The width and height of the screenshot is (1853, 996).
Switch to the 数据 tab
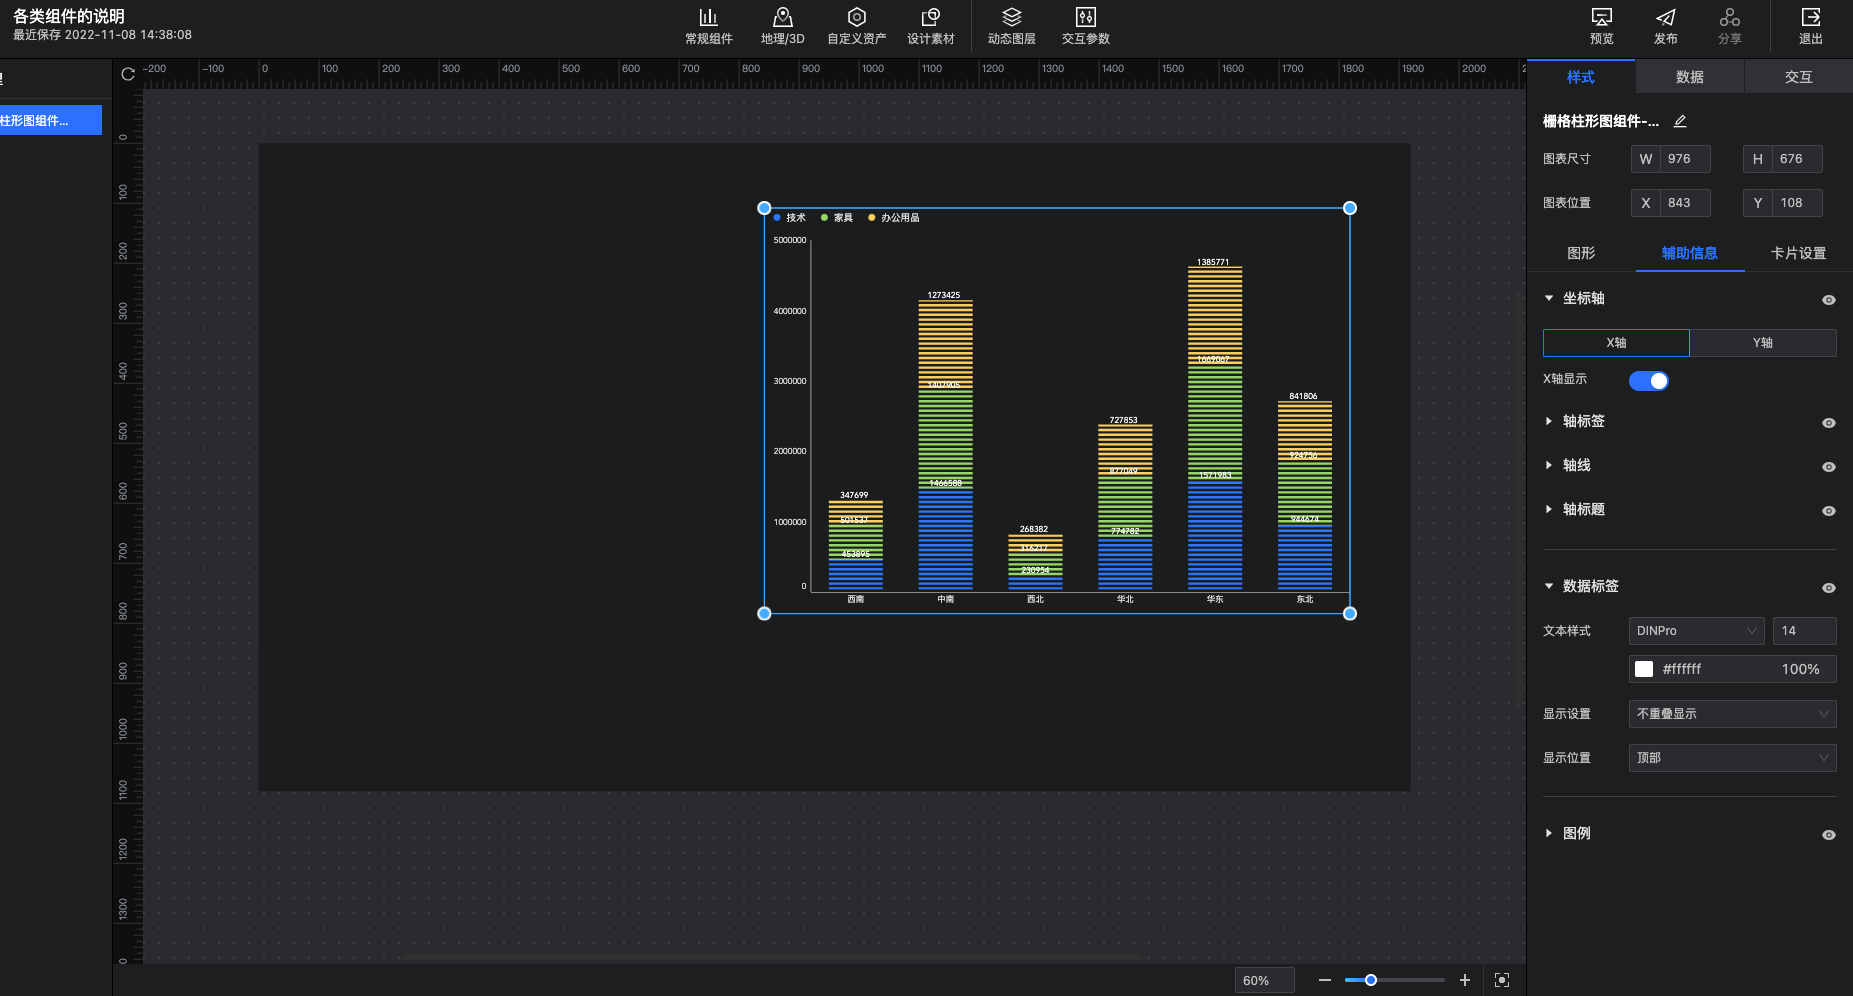(x=1690, y=76)
